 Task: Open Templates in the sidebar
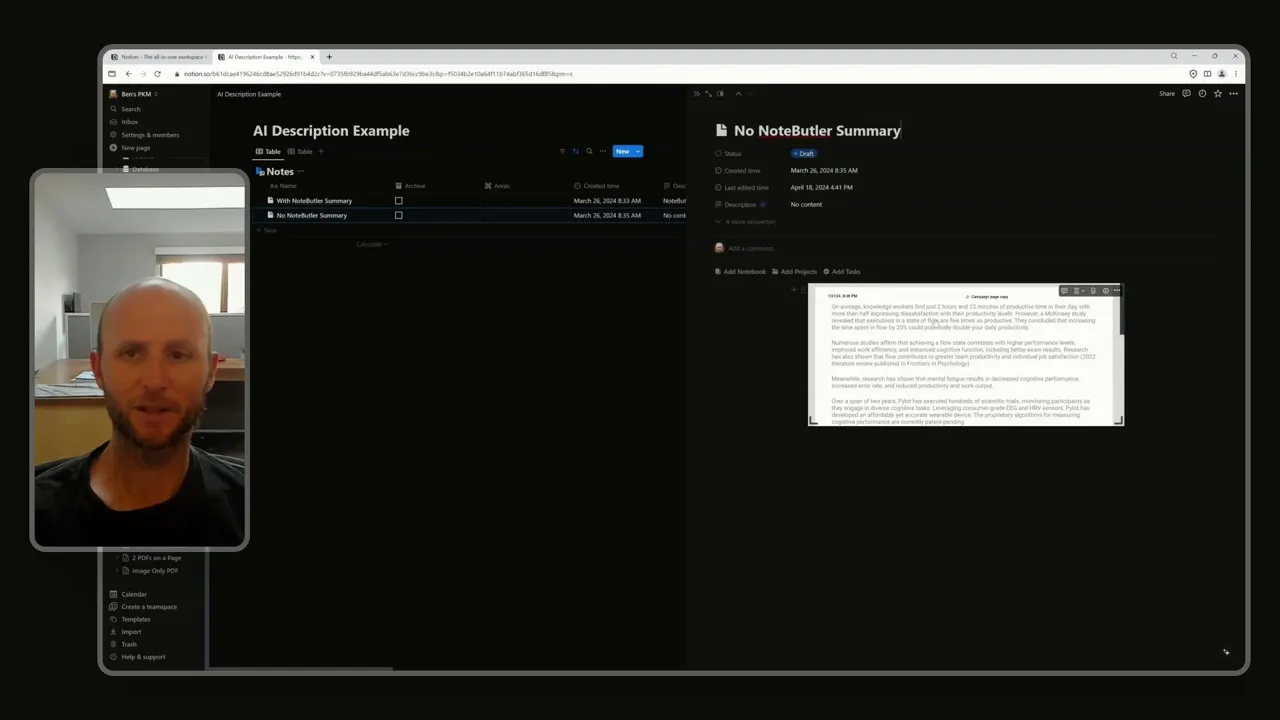click(136, 619)
